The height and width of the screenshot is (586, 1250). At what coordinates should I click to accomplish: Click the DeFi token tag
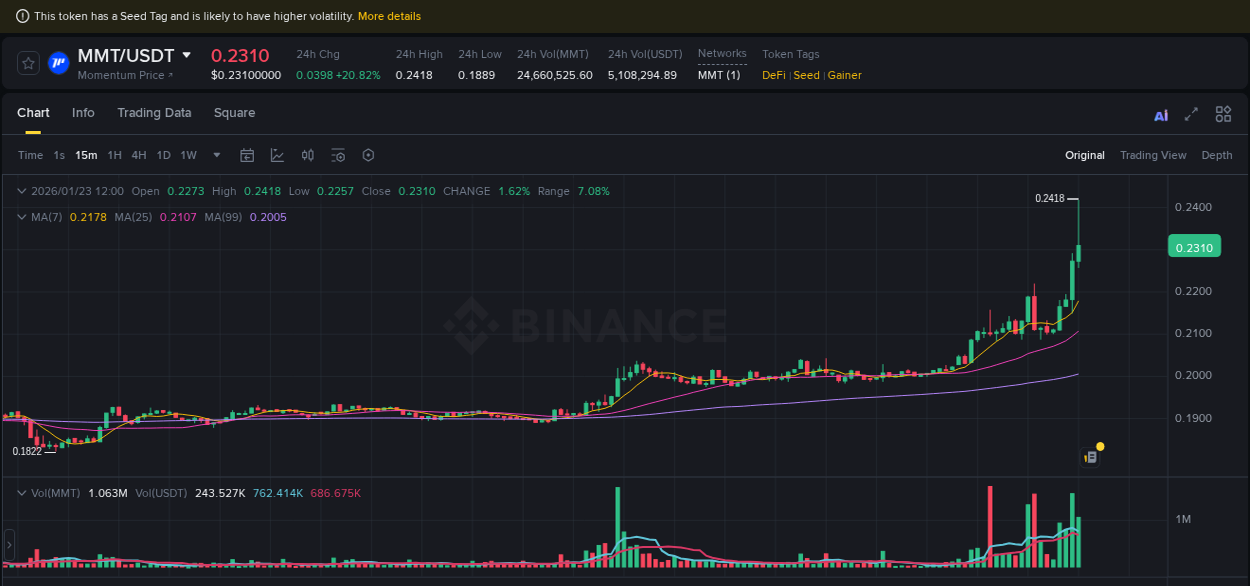click(x=772, y=74)
